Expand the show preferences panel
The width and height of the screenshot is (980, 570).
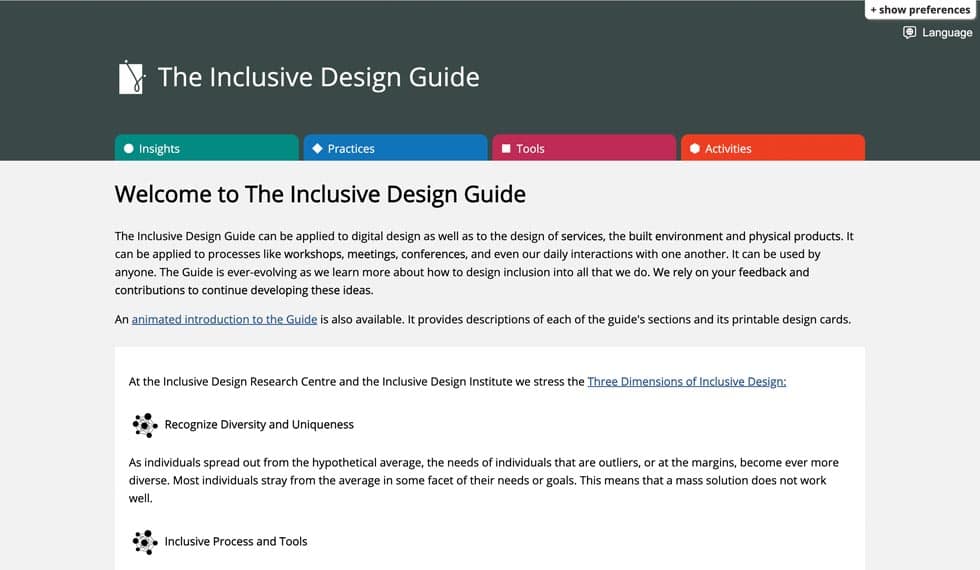(x=920, y=10)
